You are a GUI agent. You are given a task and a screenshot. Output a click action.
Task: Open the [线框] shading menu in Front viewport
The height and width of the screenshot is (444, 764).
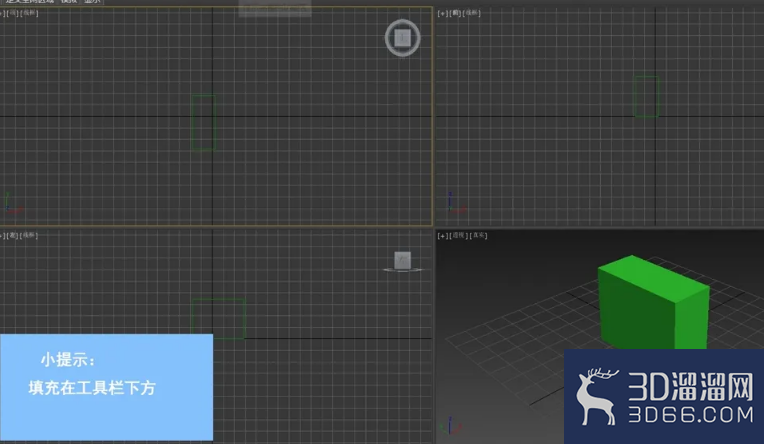472,13
